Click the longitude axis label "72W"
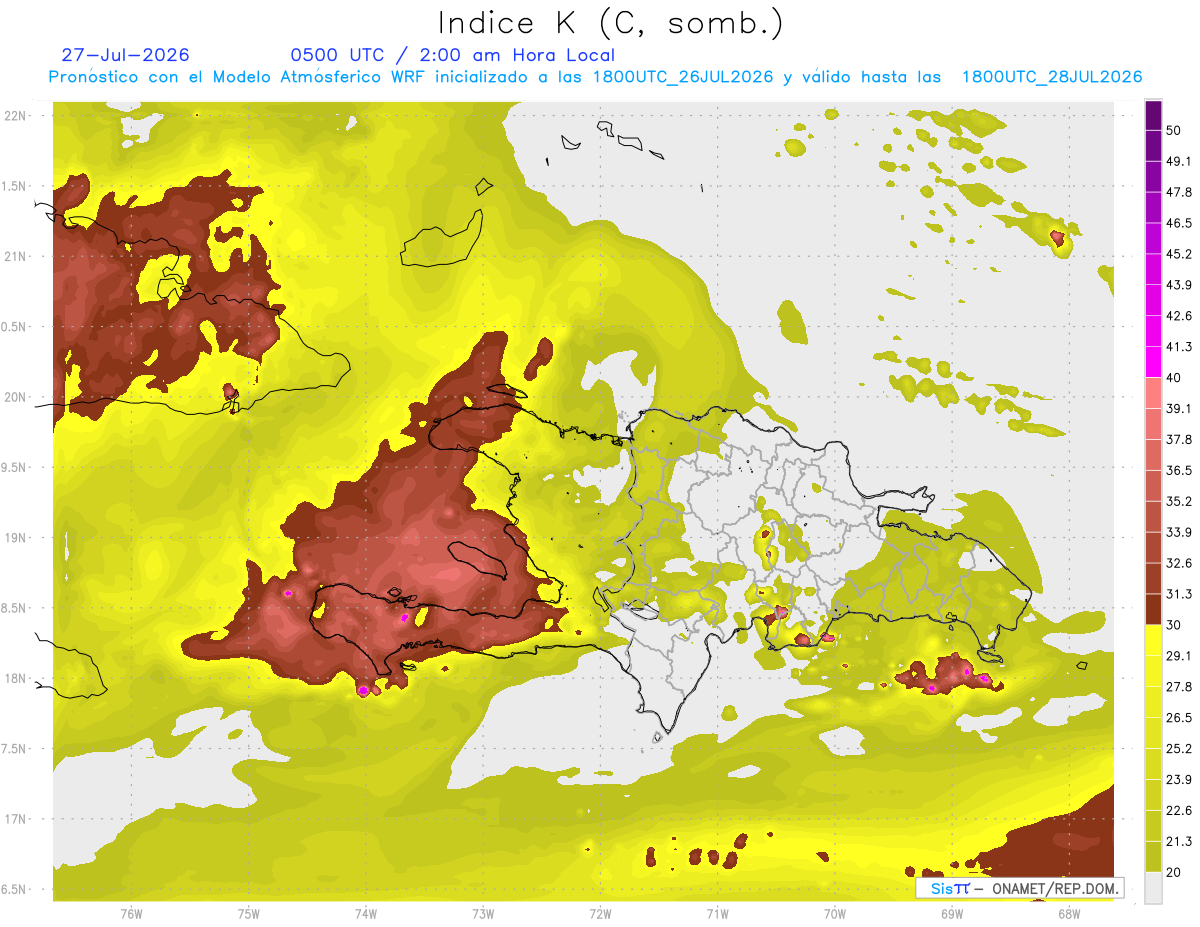The height and width of the screenshot is (927, 1200). [600, 913]
